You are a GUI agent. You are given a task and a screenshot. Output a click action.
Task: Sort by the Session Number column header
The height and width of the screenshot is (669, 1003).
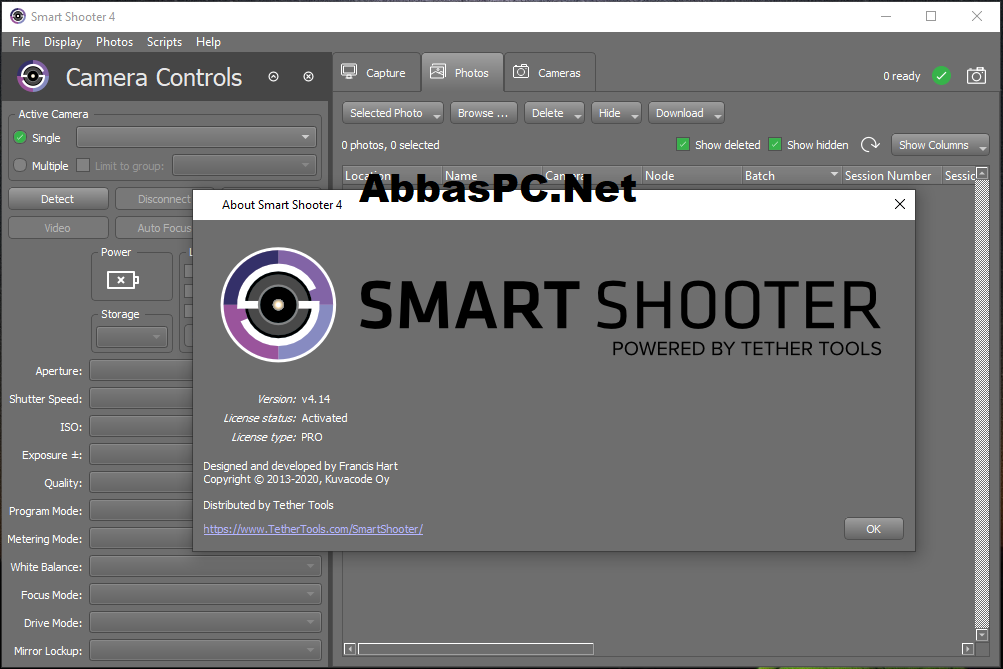(x=890, y=175)
